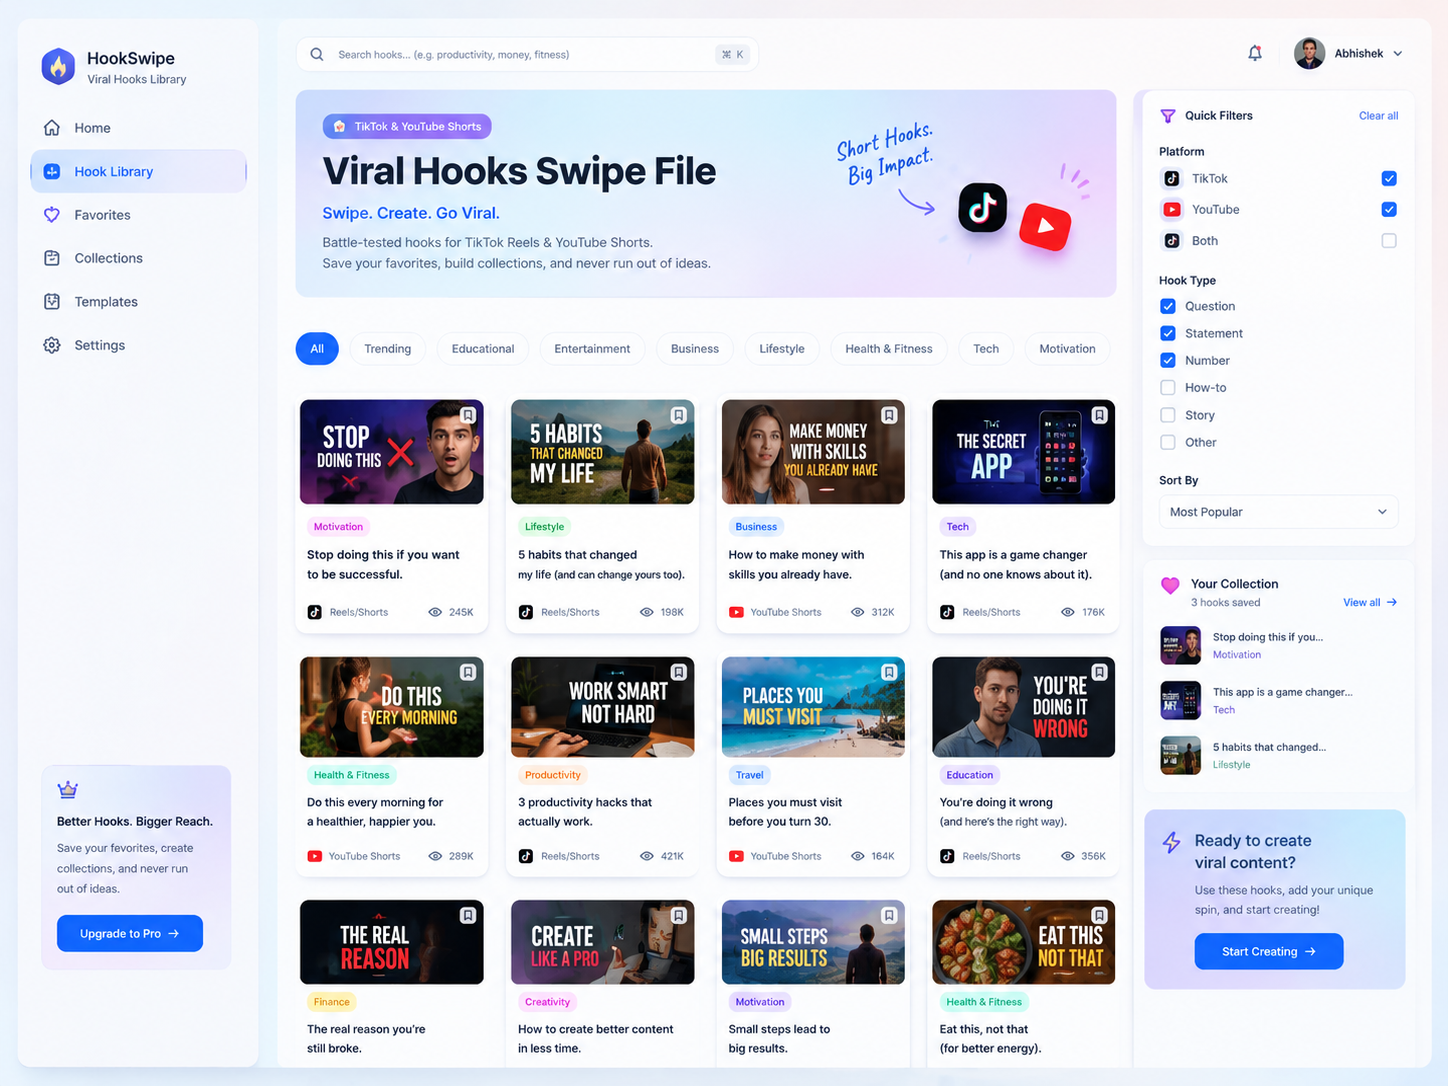Click the HookSwipe flame logo

58,67
